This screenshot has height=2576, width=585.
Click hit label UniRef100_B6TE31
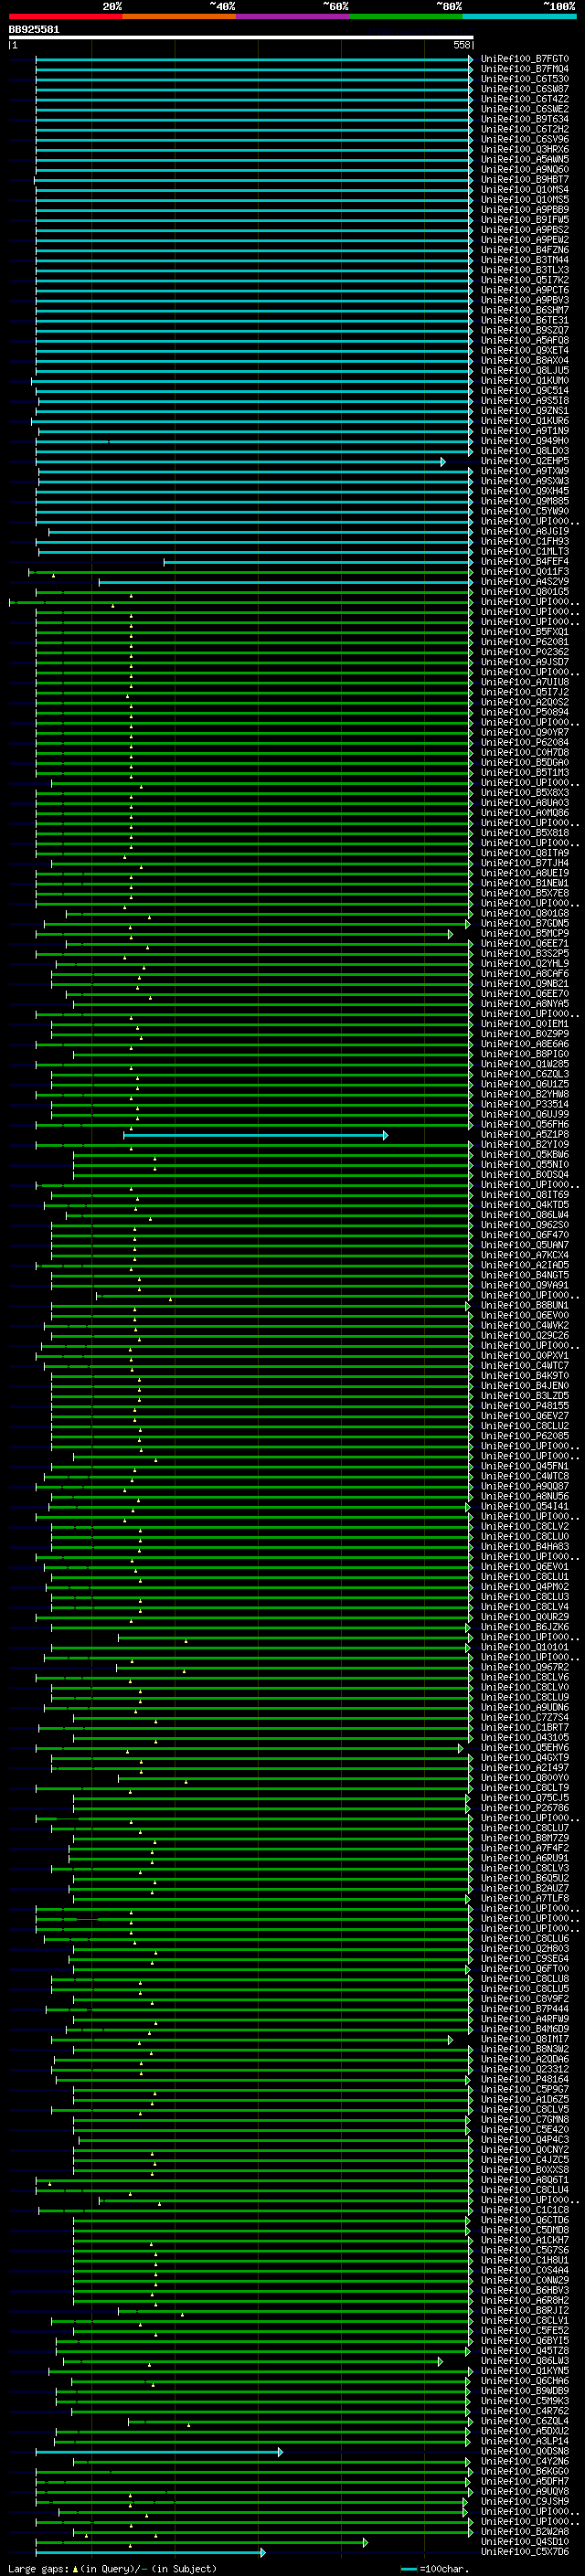(524, 320)
